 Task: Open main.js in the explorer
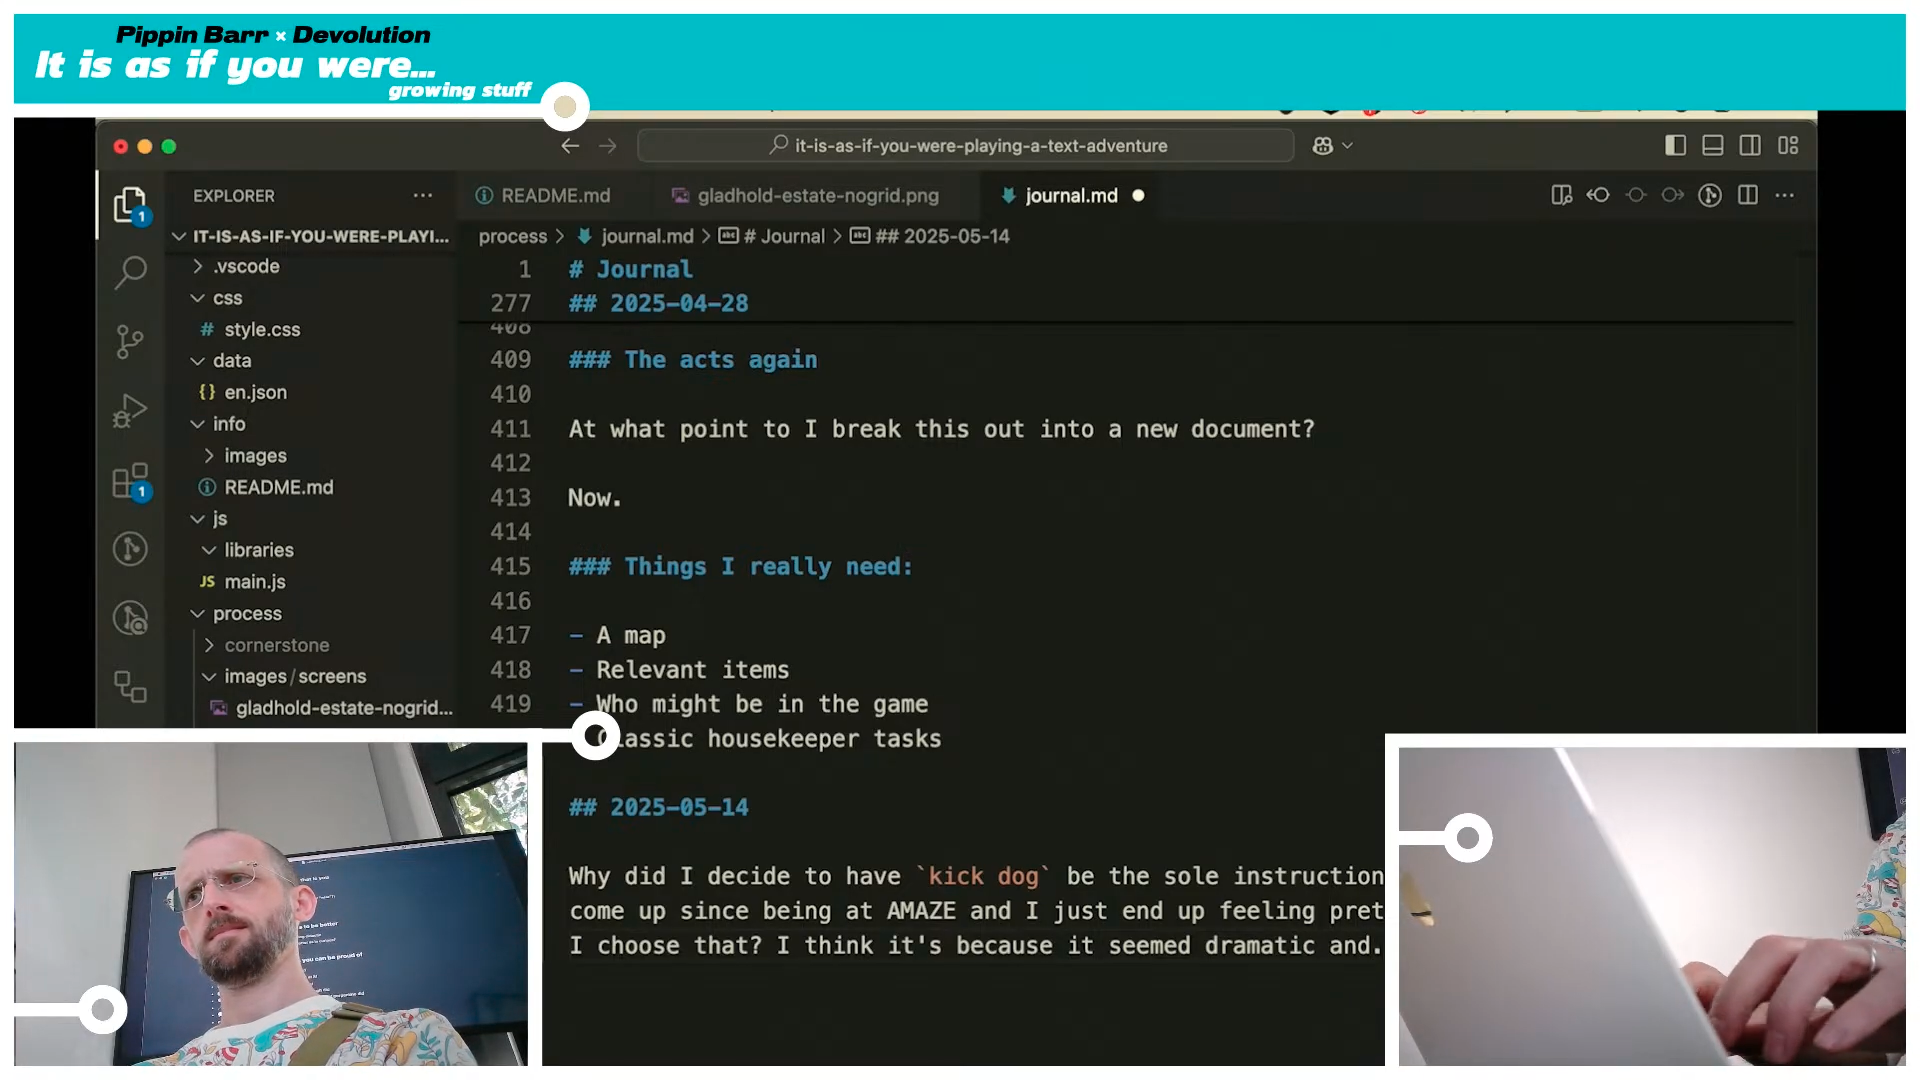[254, 582]
